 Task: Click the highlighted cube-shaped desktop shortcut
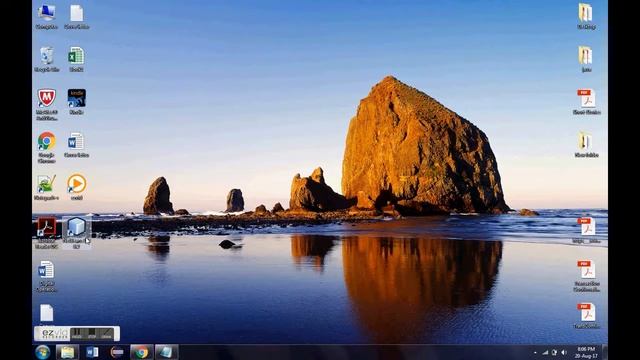coord(76,233)
